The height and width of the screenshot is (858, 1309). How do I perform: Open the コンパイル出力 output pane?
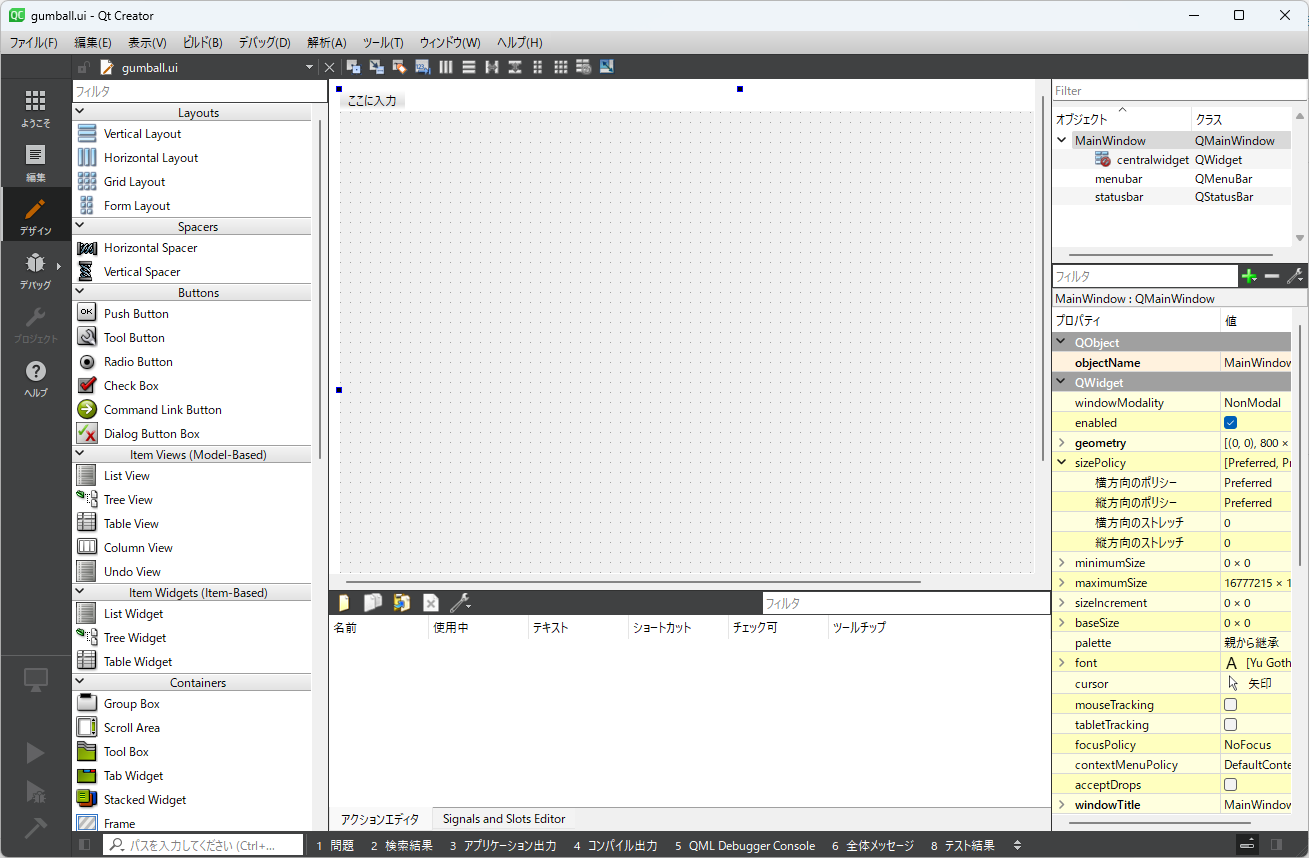pos(615,845)
